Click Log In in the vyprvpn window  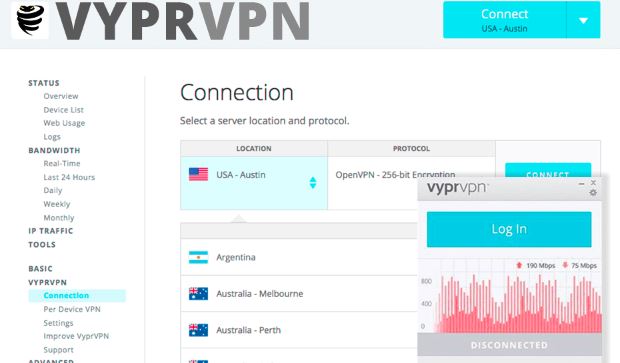tap(509, 229)
